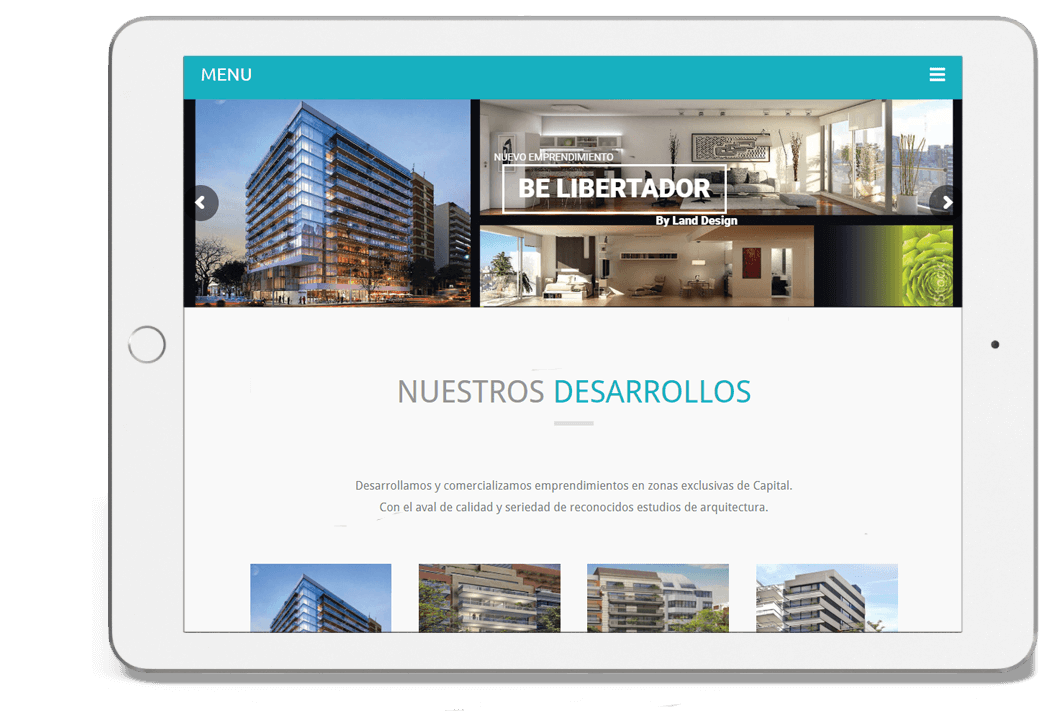Open fourth development thumbnail with dark balconies
This screenshot has width=1050, height=711.
click(x=827, y=598)
